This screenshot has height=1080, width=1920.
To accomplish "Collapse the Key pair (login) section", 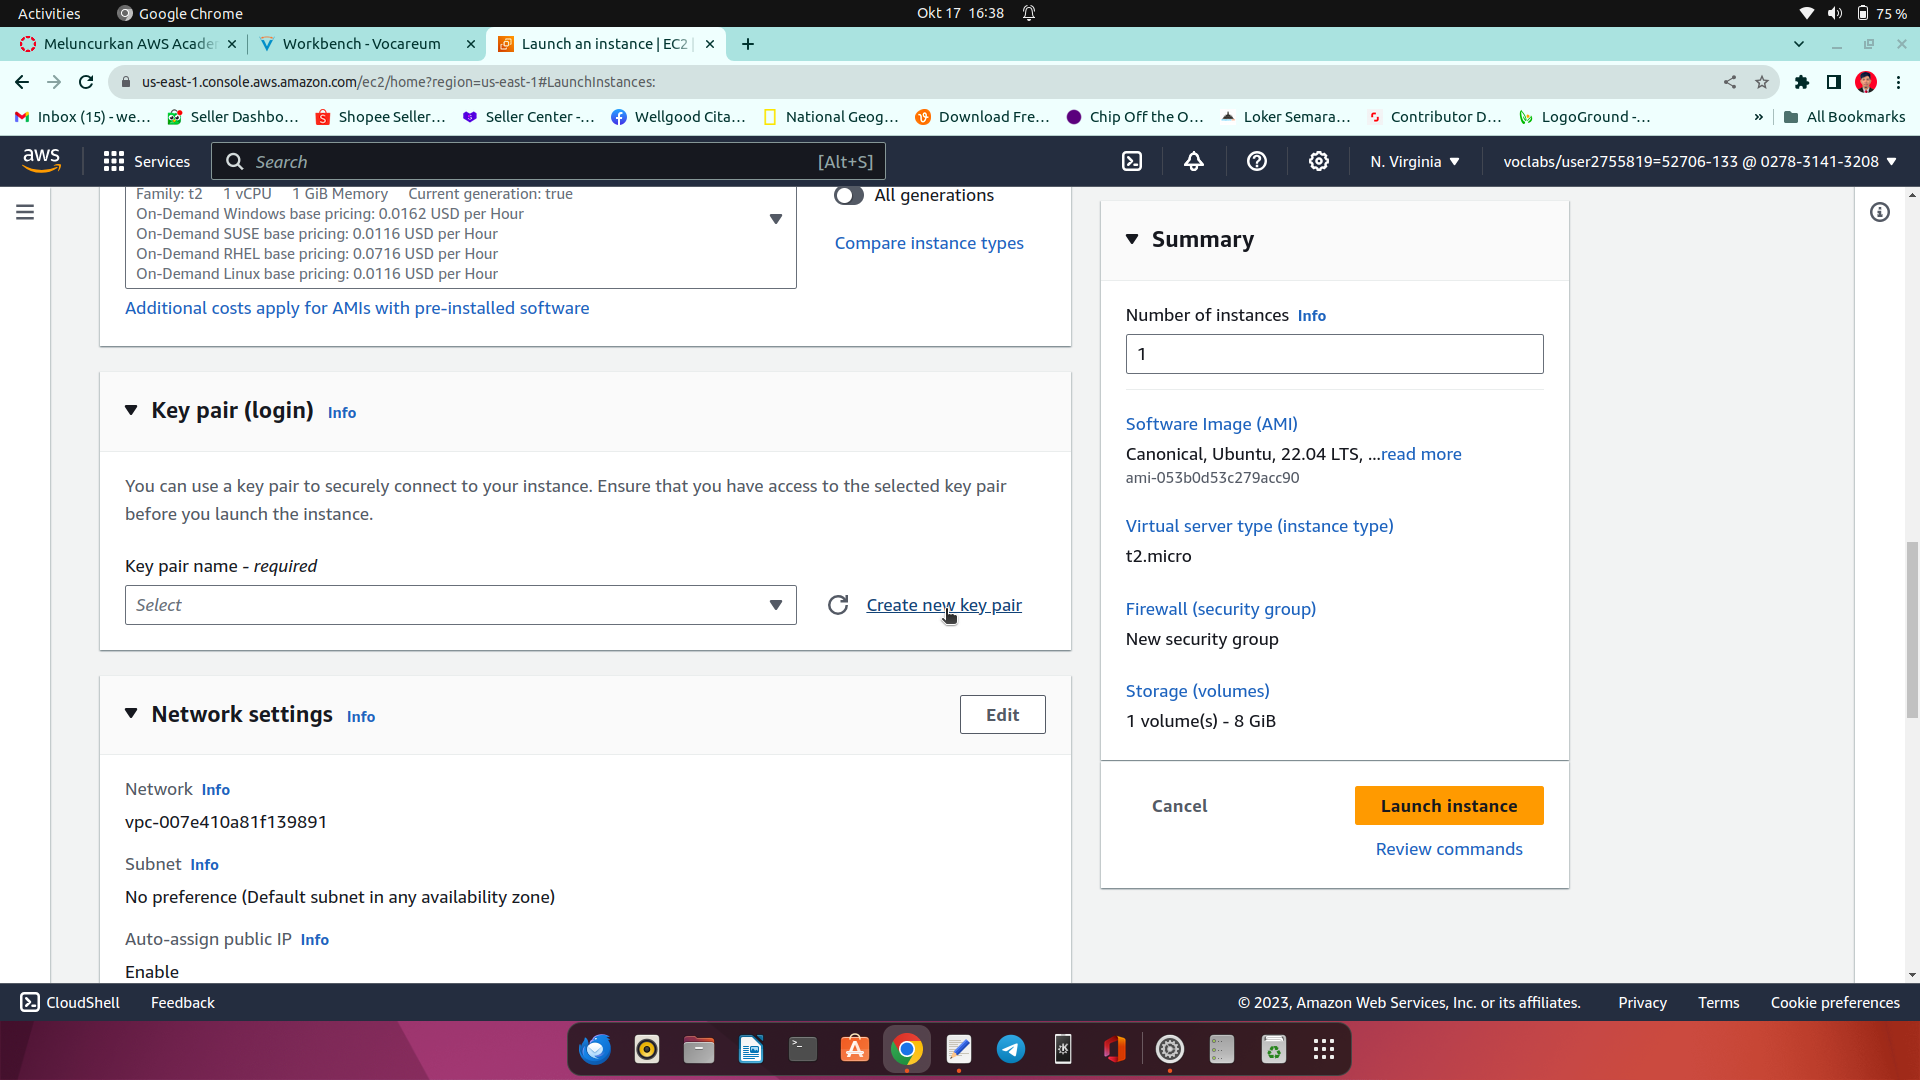I will [131, 410].
